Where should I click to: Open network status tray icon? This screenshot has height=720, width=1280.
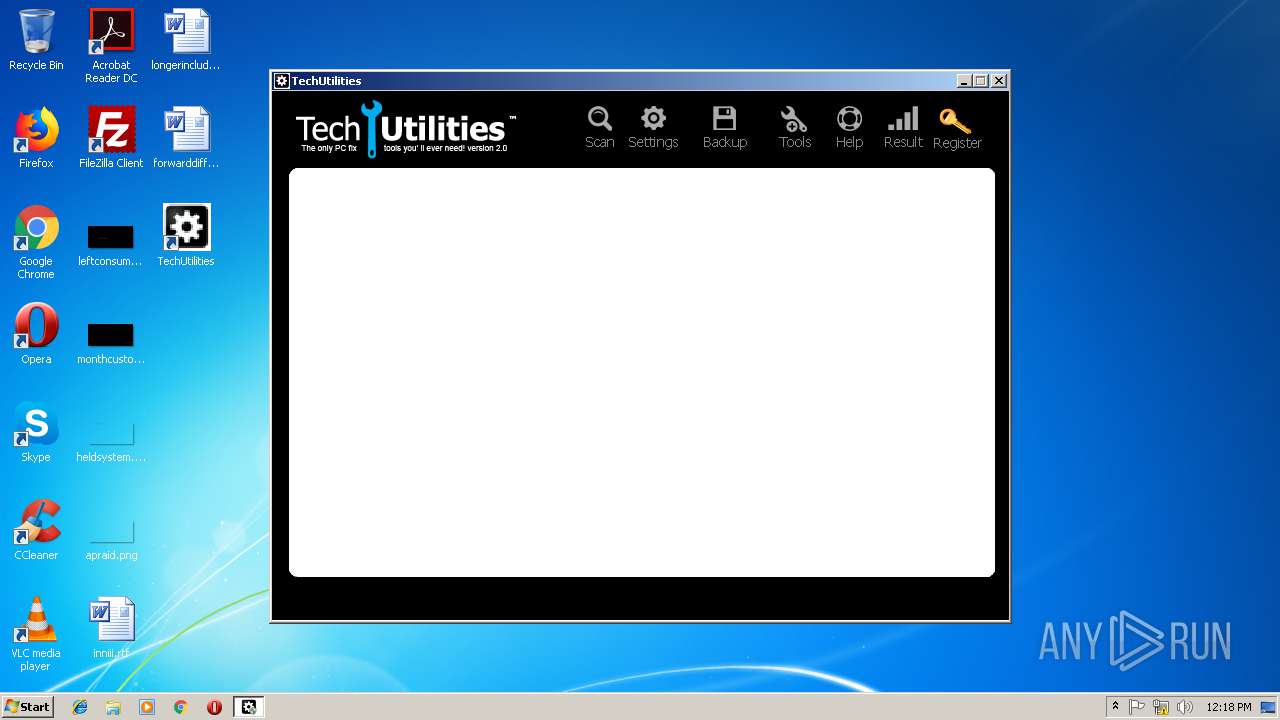[1161, 707]
